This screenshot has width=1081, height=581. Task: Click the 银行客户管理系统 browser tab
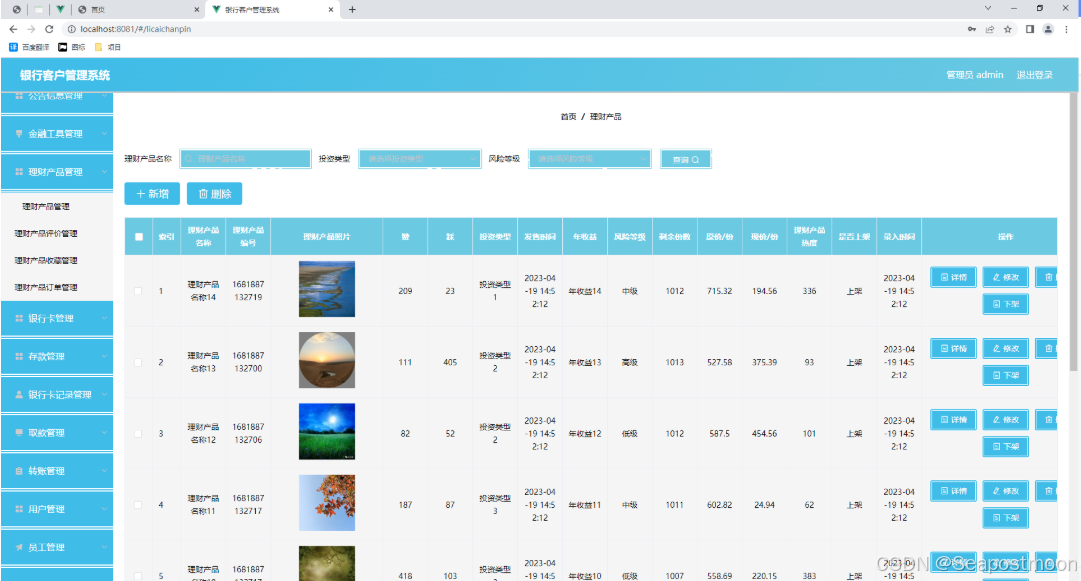tap(272, 10)
